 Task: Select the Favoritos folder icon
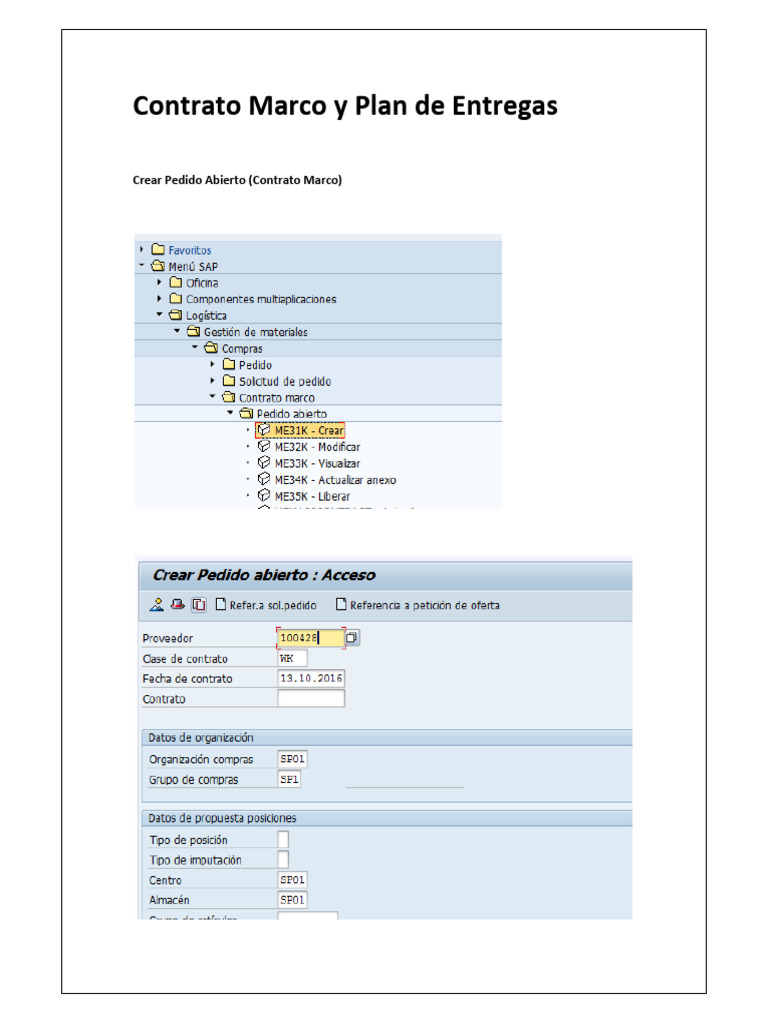coord(158,249)
